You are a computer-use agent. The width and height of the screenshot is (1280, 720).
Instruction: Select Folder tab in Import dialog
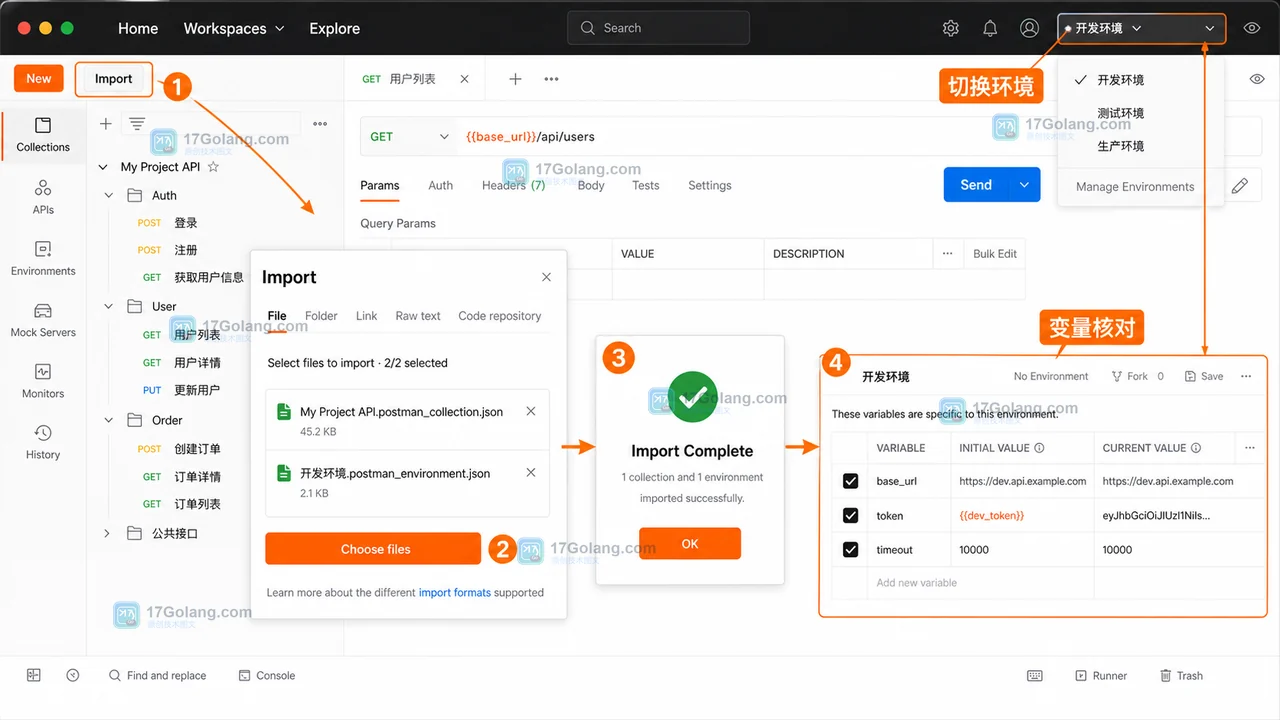point(321,316)
